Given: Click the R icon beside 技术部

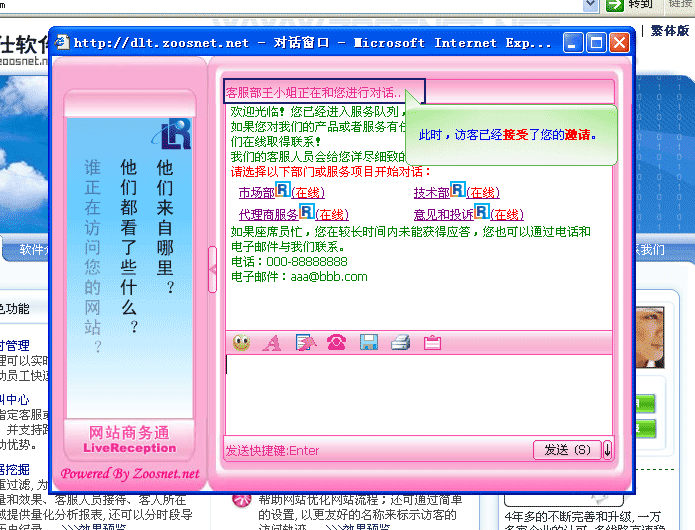Looking at the screenshot, I should point(458,189).
